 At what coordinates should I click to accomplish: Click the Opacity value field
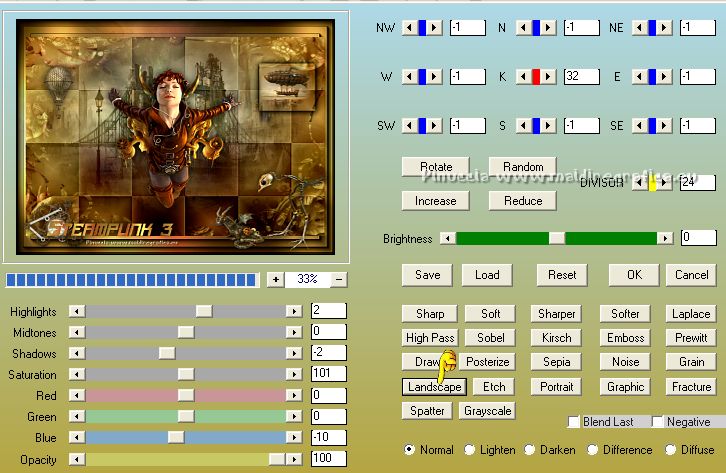pos(329,459)
